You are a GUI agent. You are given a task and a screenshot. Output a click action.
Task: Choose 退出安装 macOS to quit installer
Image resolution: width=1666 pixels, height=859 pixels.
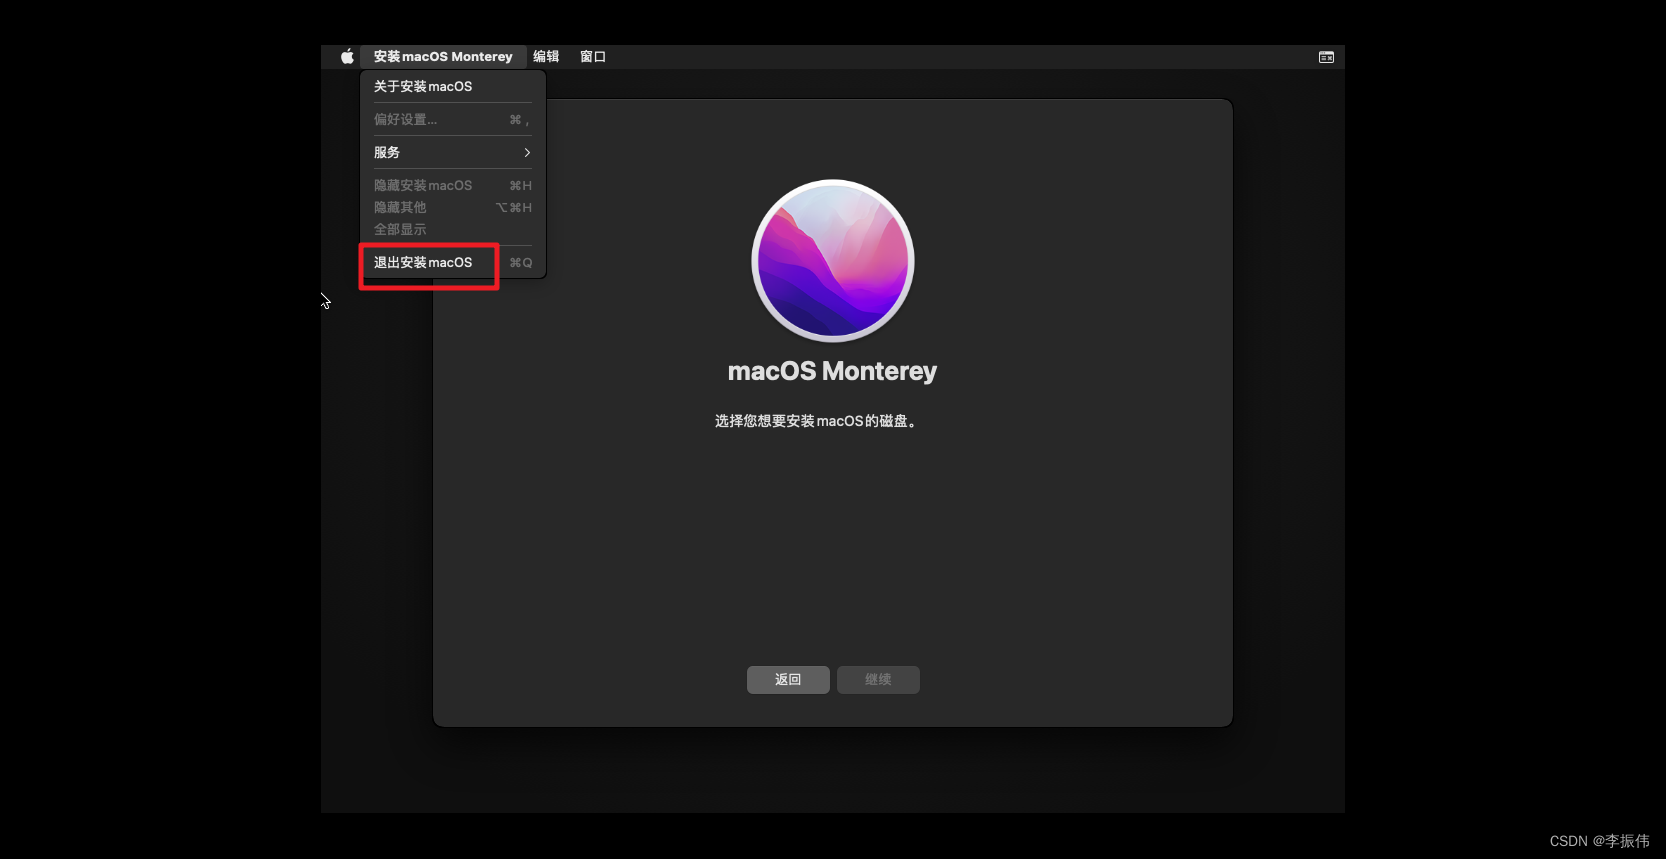(x=453, y=263)
